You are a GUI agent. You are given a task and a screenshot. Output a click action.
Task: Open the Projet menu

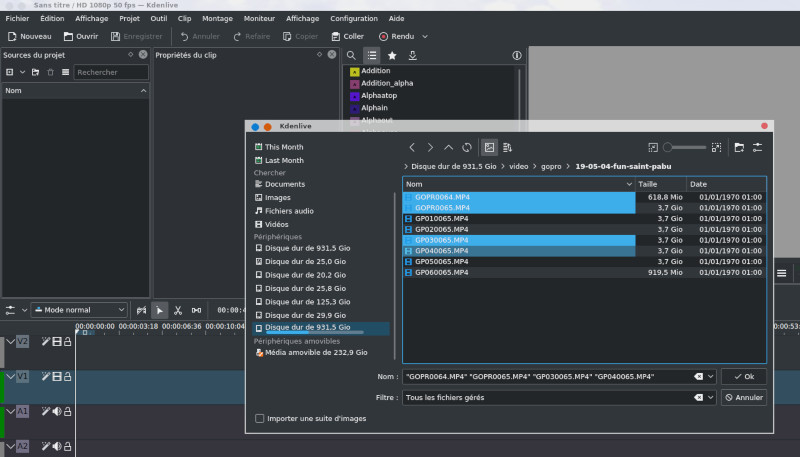130,18
